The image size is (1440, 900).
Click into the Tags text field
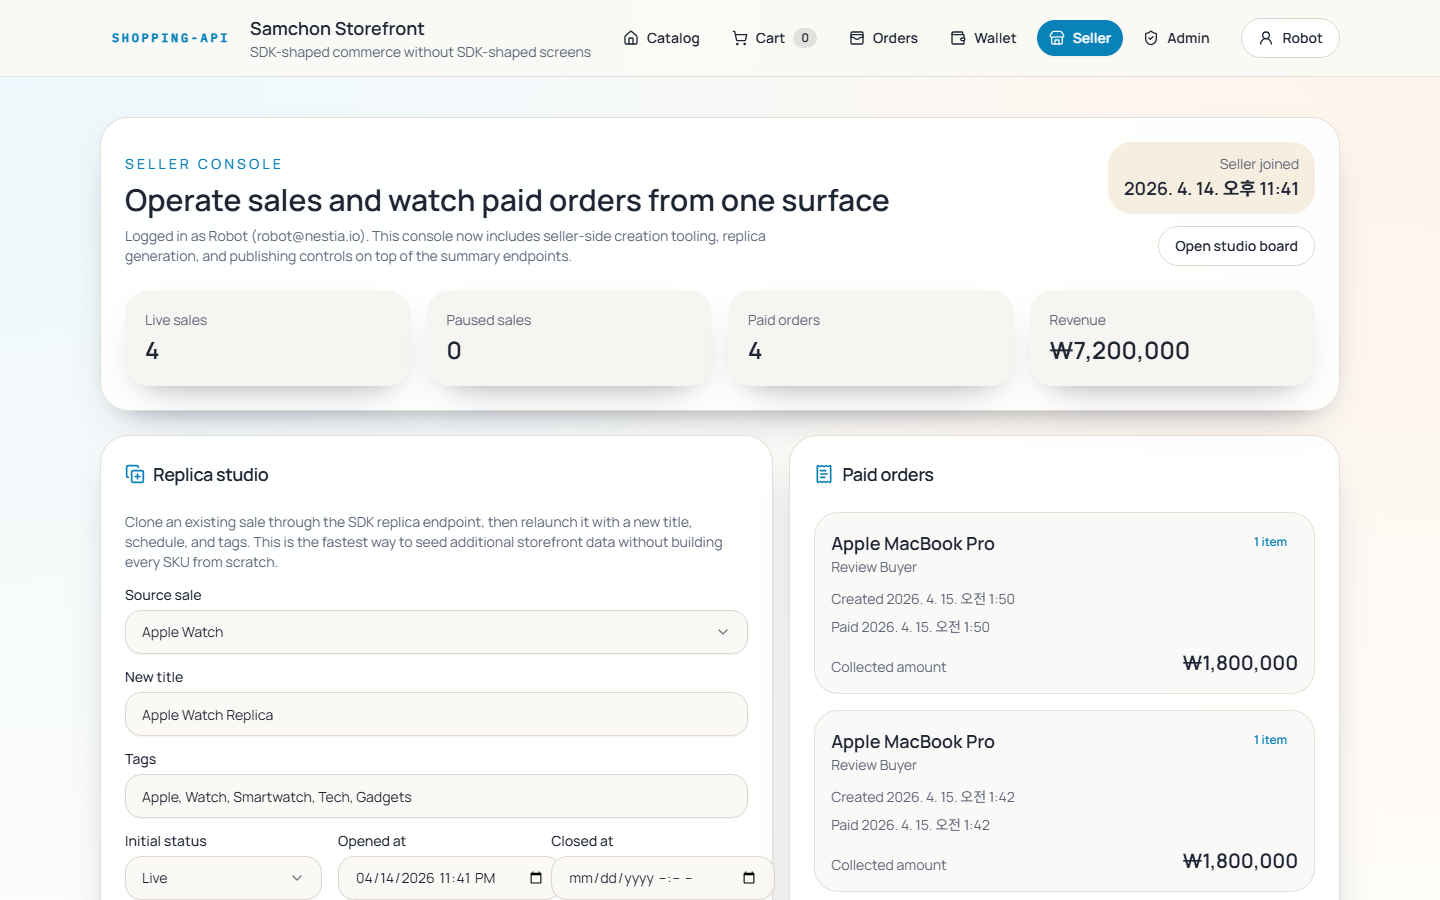[x=436, y=797]
